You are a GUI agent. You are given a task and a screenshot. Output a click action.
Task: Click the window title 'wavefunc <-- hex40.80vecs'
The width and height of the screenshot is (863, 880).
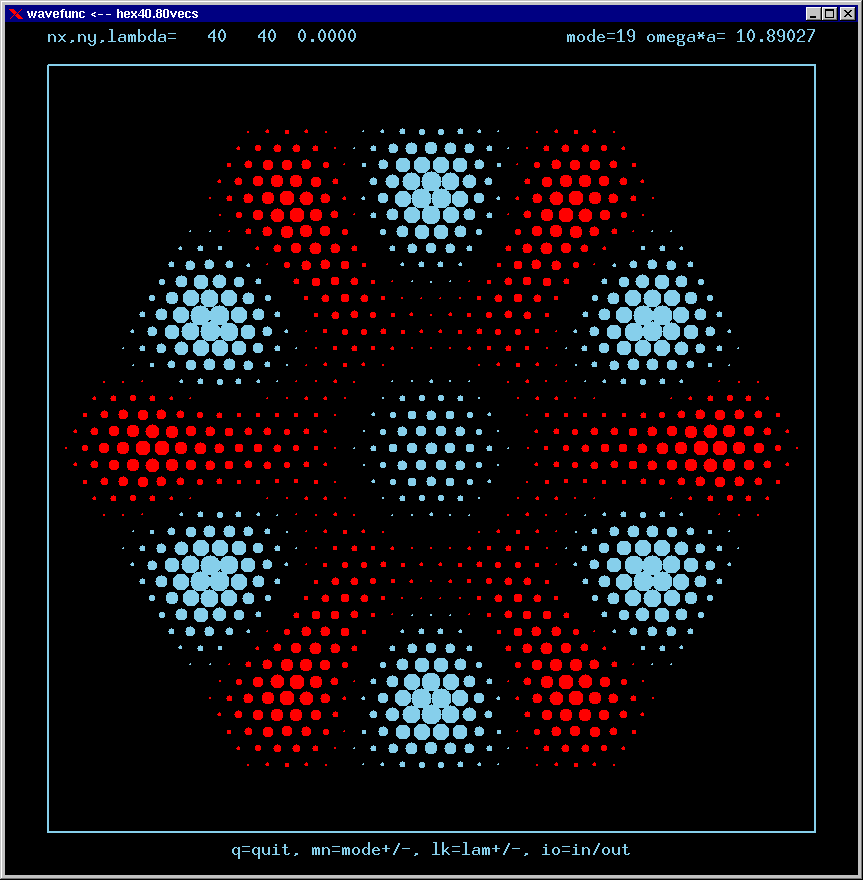click(x=112, y=13)
